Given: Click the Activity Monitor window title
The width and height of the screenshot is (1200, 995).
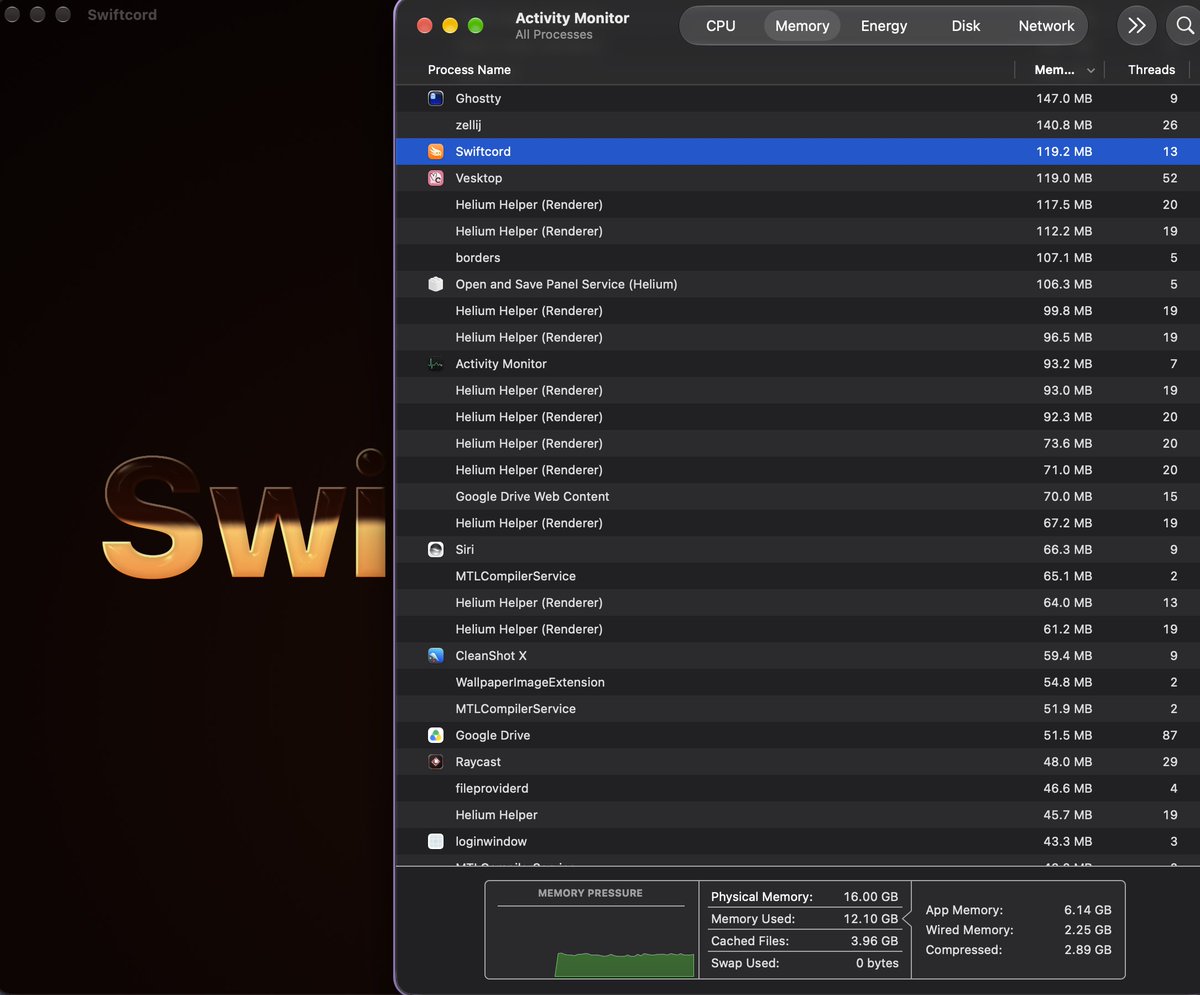Looking at the screenshot, I should click(572, 18).
